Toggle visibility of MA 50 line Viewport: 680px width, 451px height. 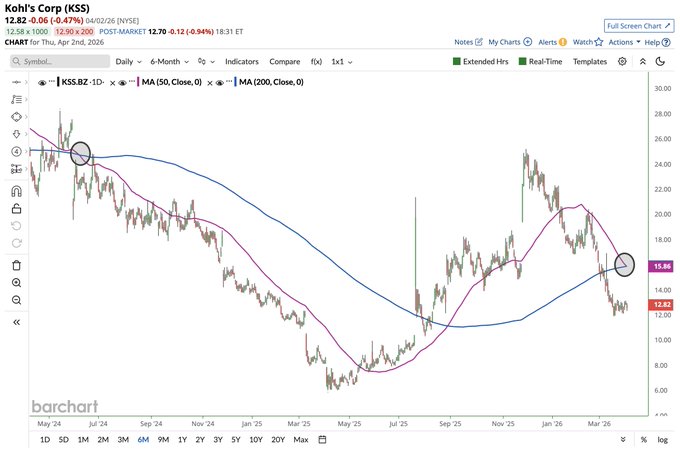tap(122, 82)
